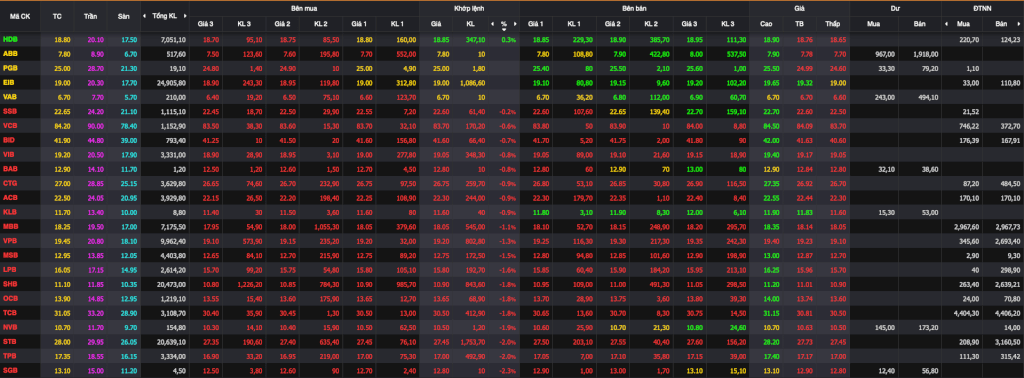Click the Bên mua group header
The width and height of the screenshot is (1024, 378).
304,8
